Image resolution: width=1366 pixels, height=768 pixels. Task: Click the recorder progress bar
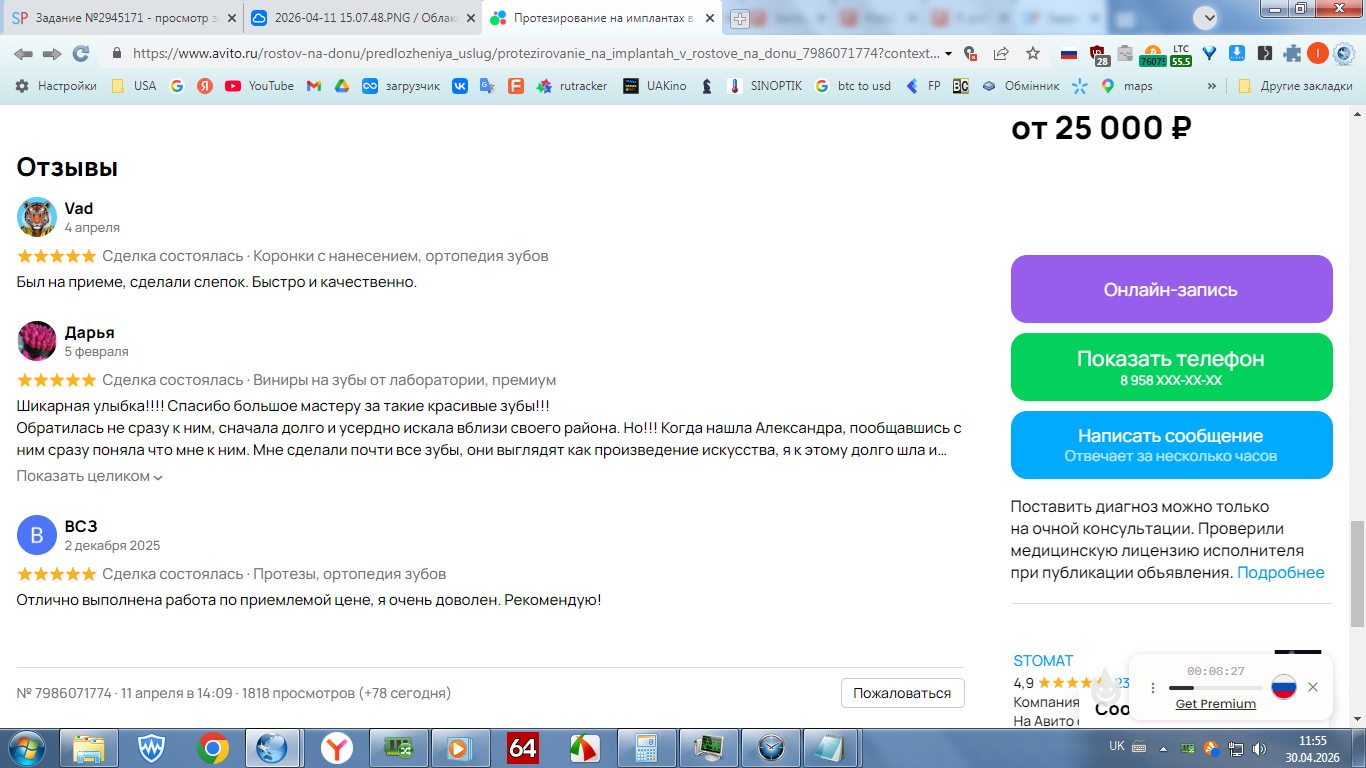[x=1216, y=688]
